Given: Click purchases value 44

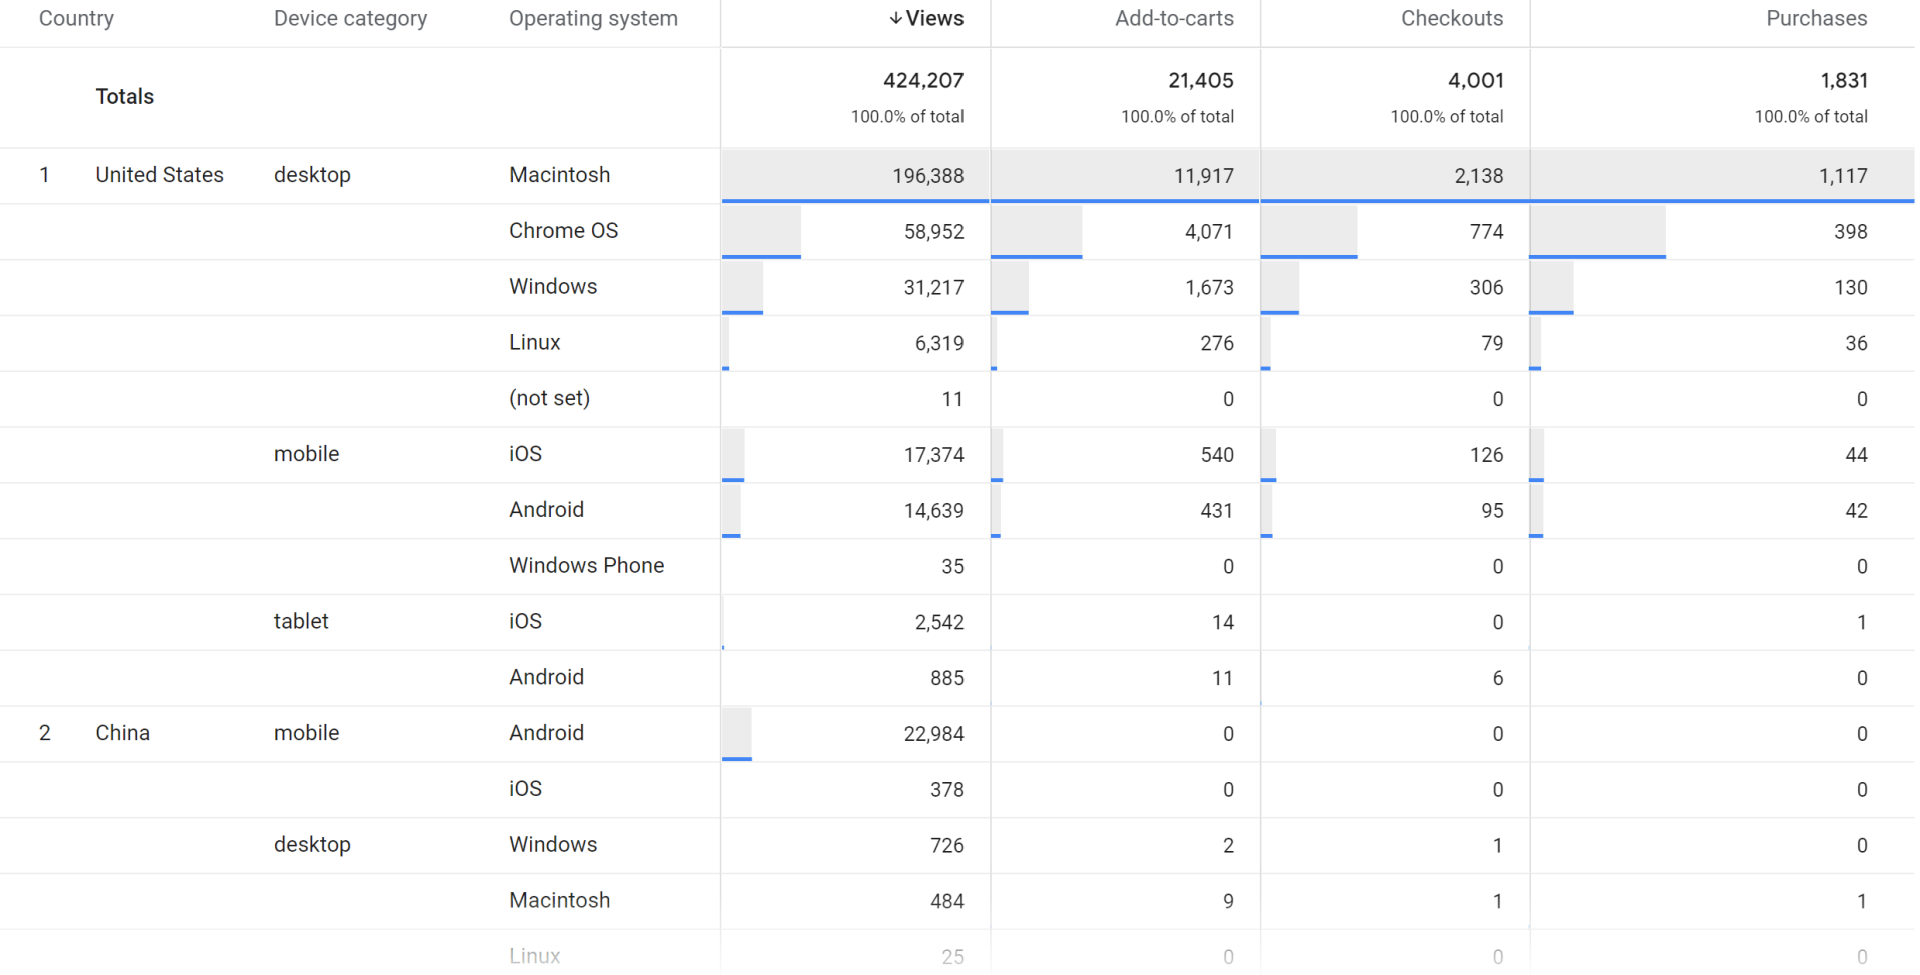Looking at the screenshot, I should pos(1856,455).
